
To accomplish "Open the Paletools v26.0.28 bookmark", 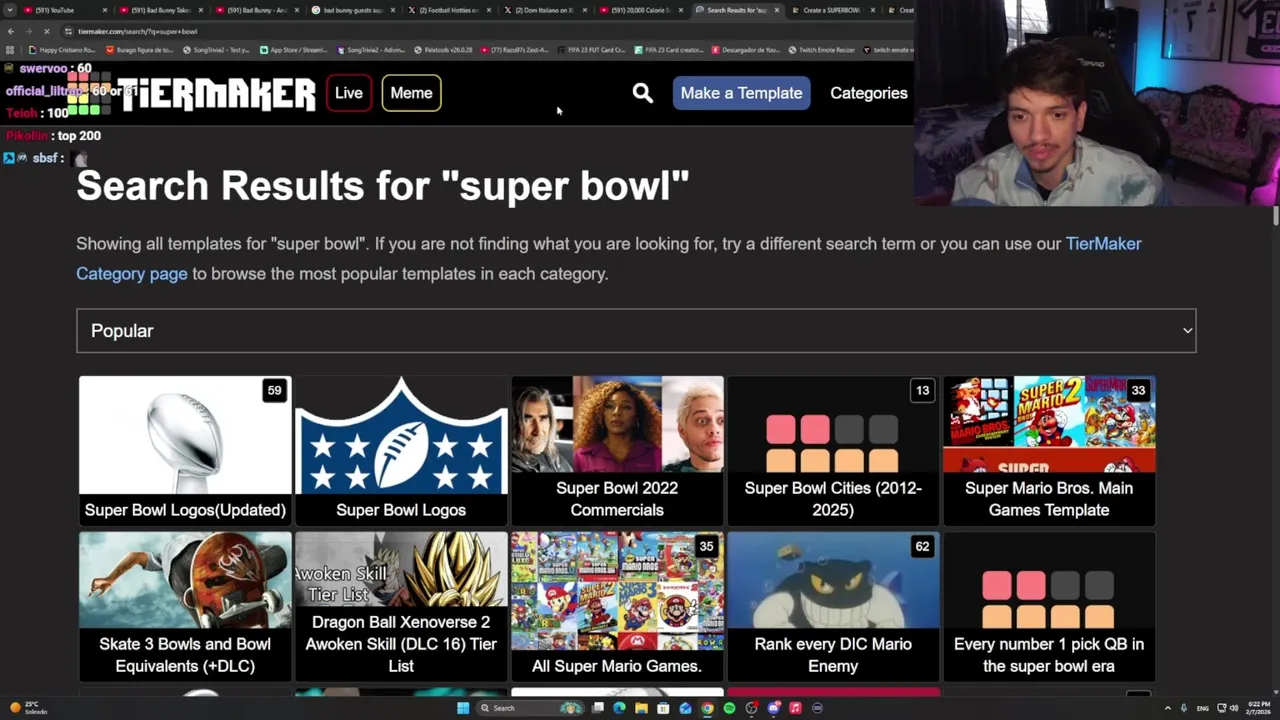I will [x=443, y=50].
